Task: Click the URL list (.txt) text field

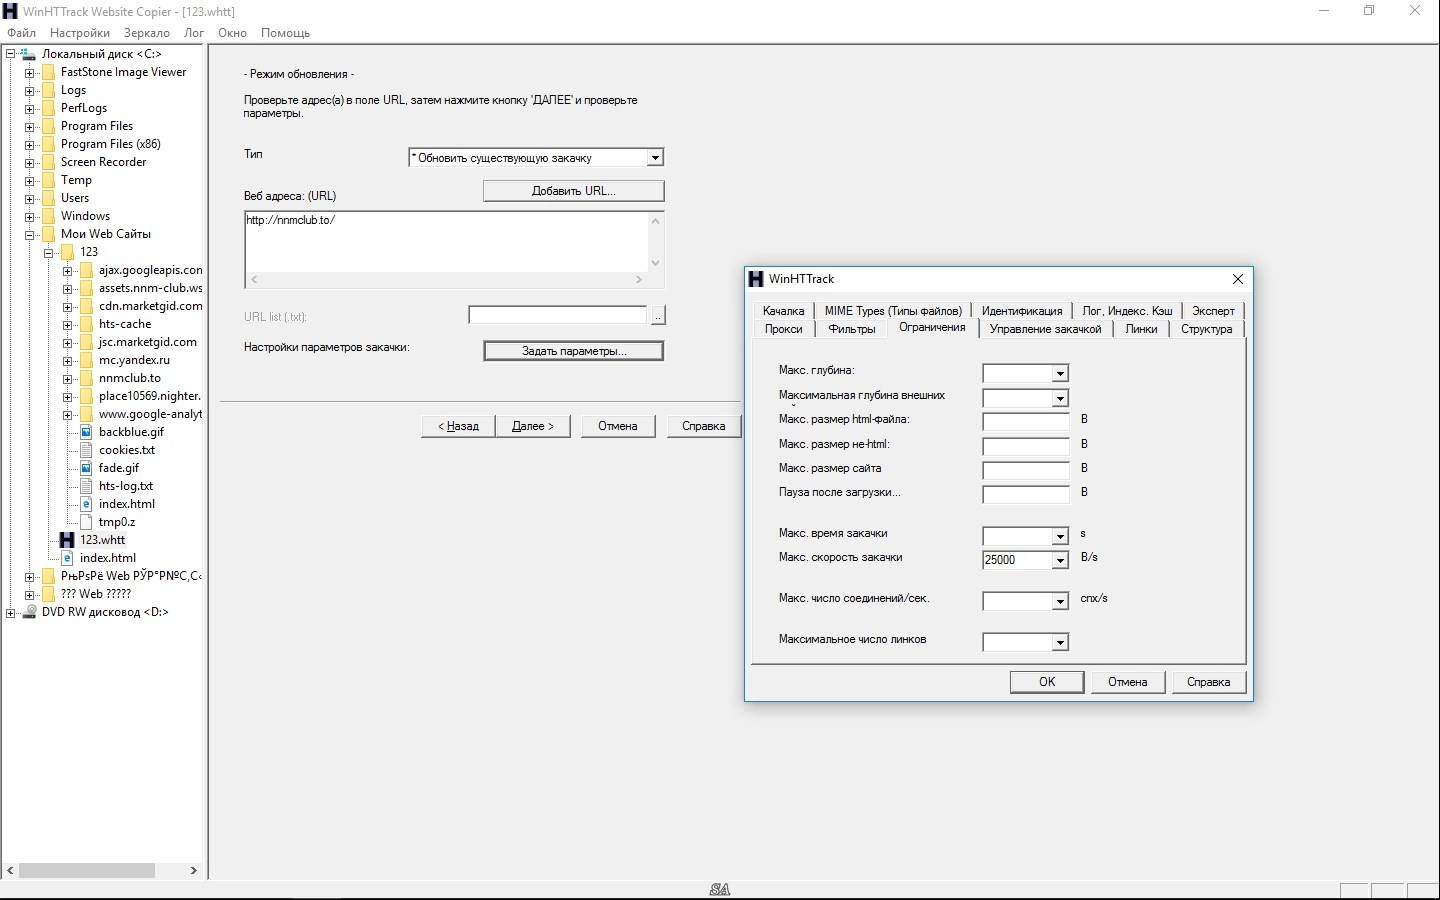Action: coord(558,316)
